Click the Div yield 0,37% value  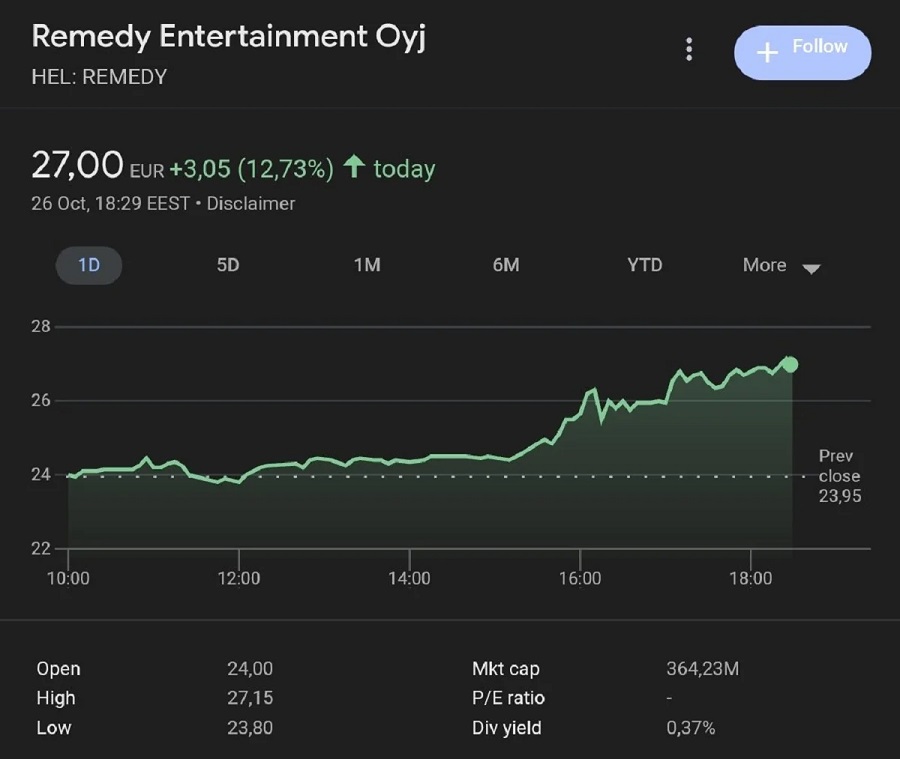click(691, 728)
